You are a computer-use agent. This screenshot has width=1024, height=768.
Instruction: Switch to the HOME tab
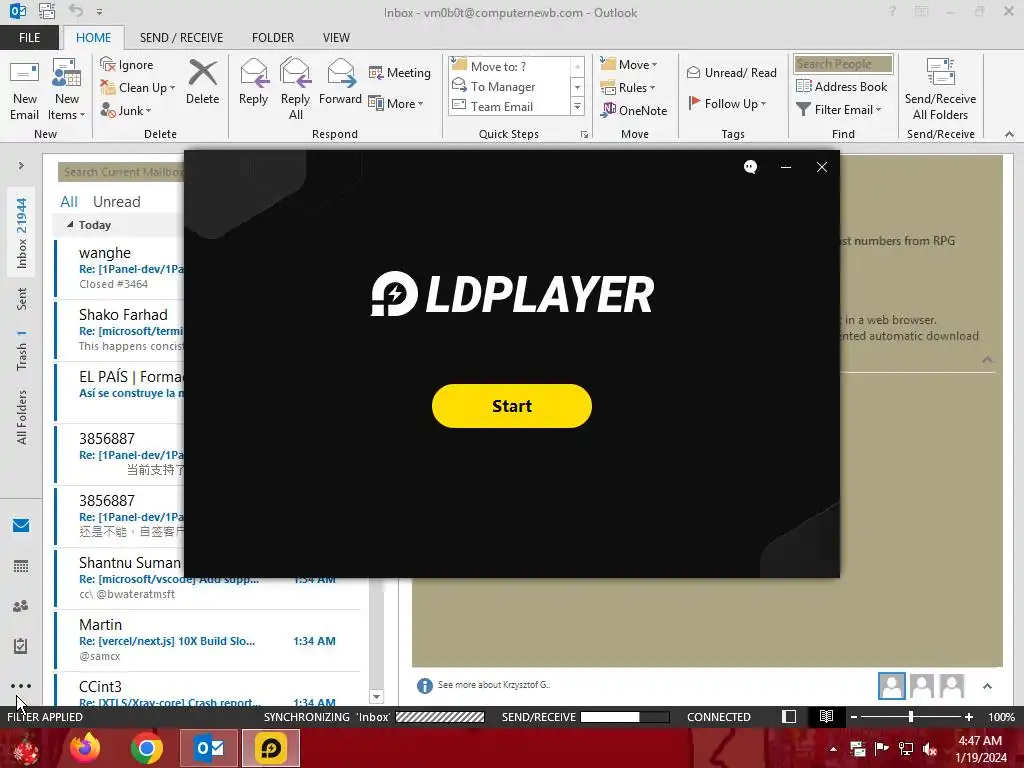pyautogui.click(x=93, y=38)
